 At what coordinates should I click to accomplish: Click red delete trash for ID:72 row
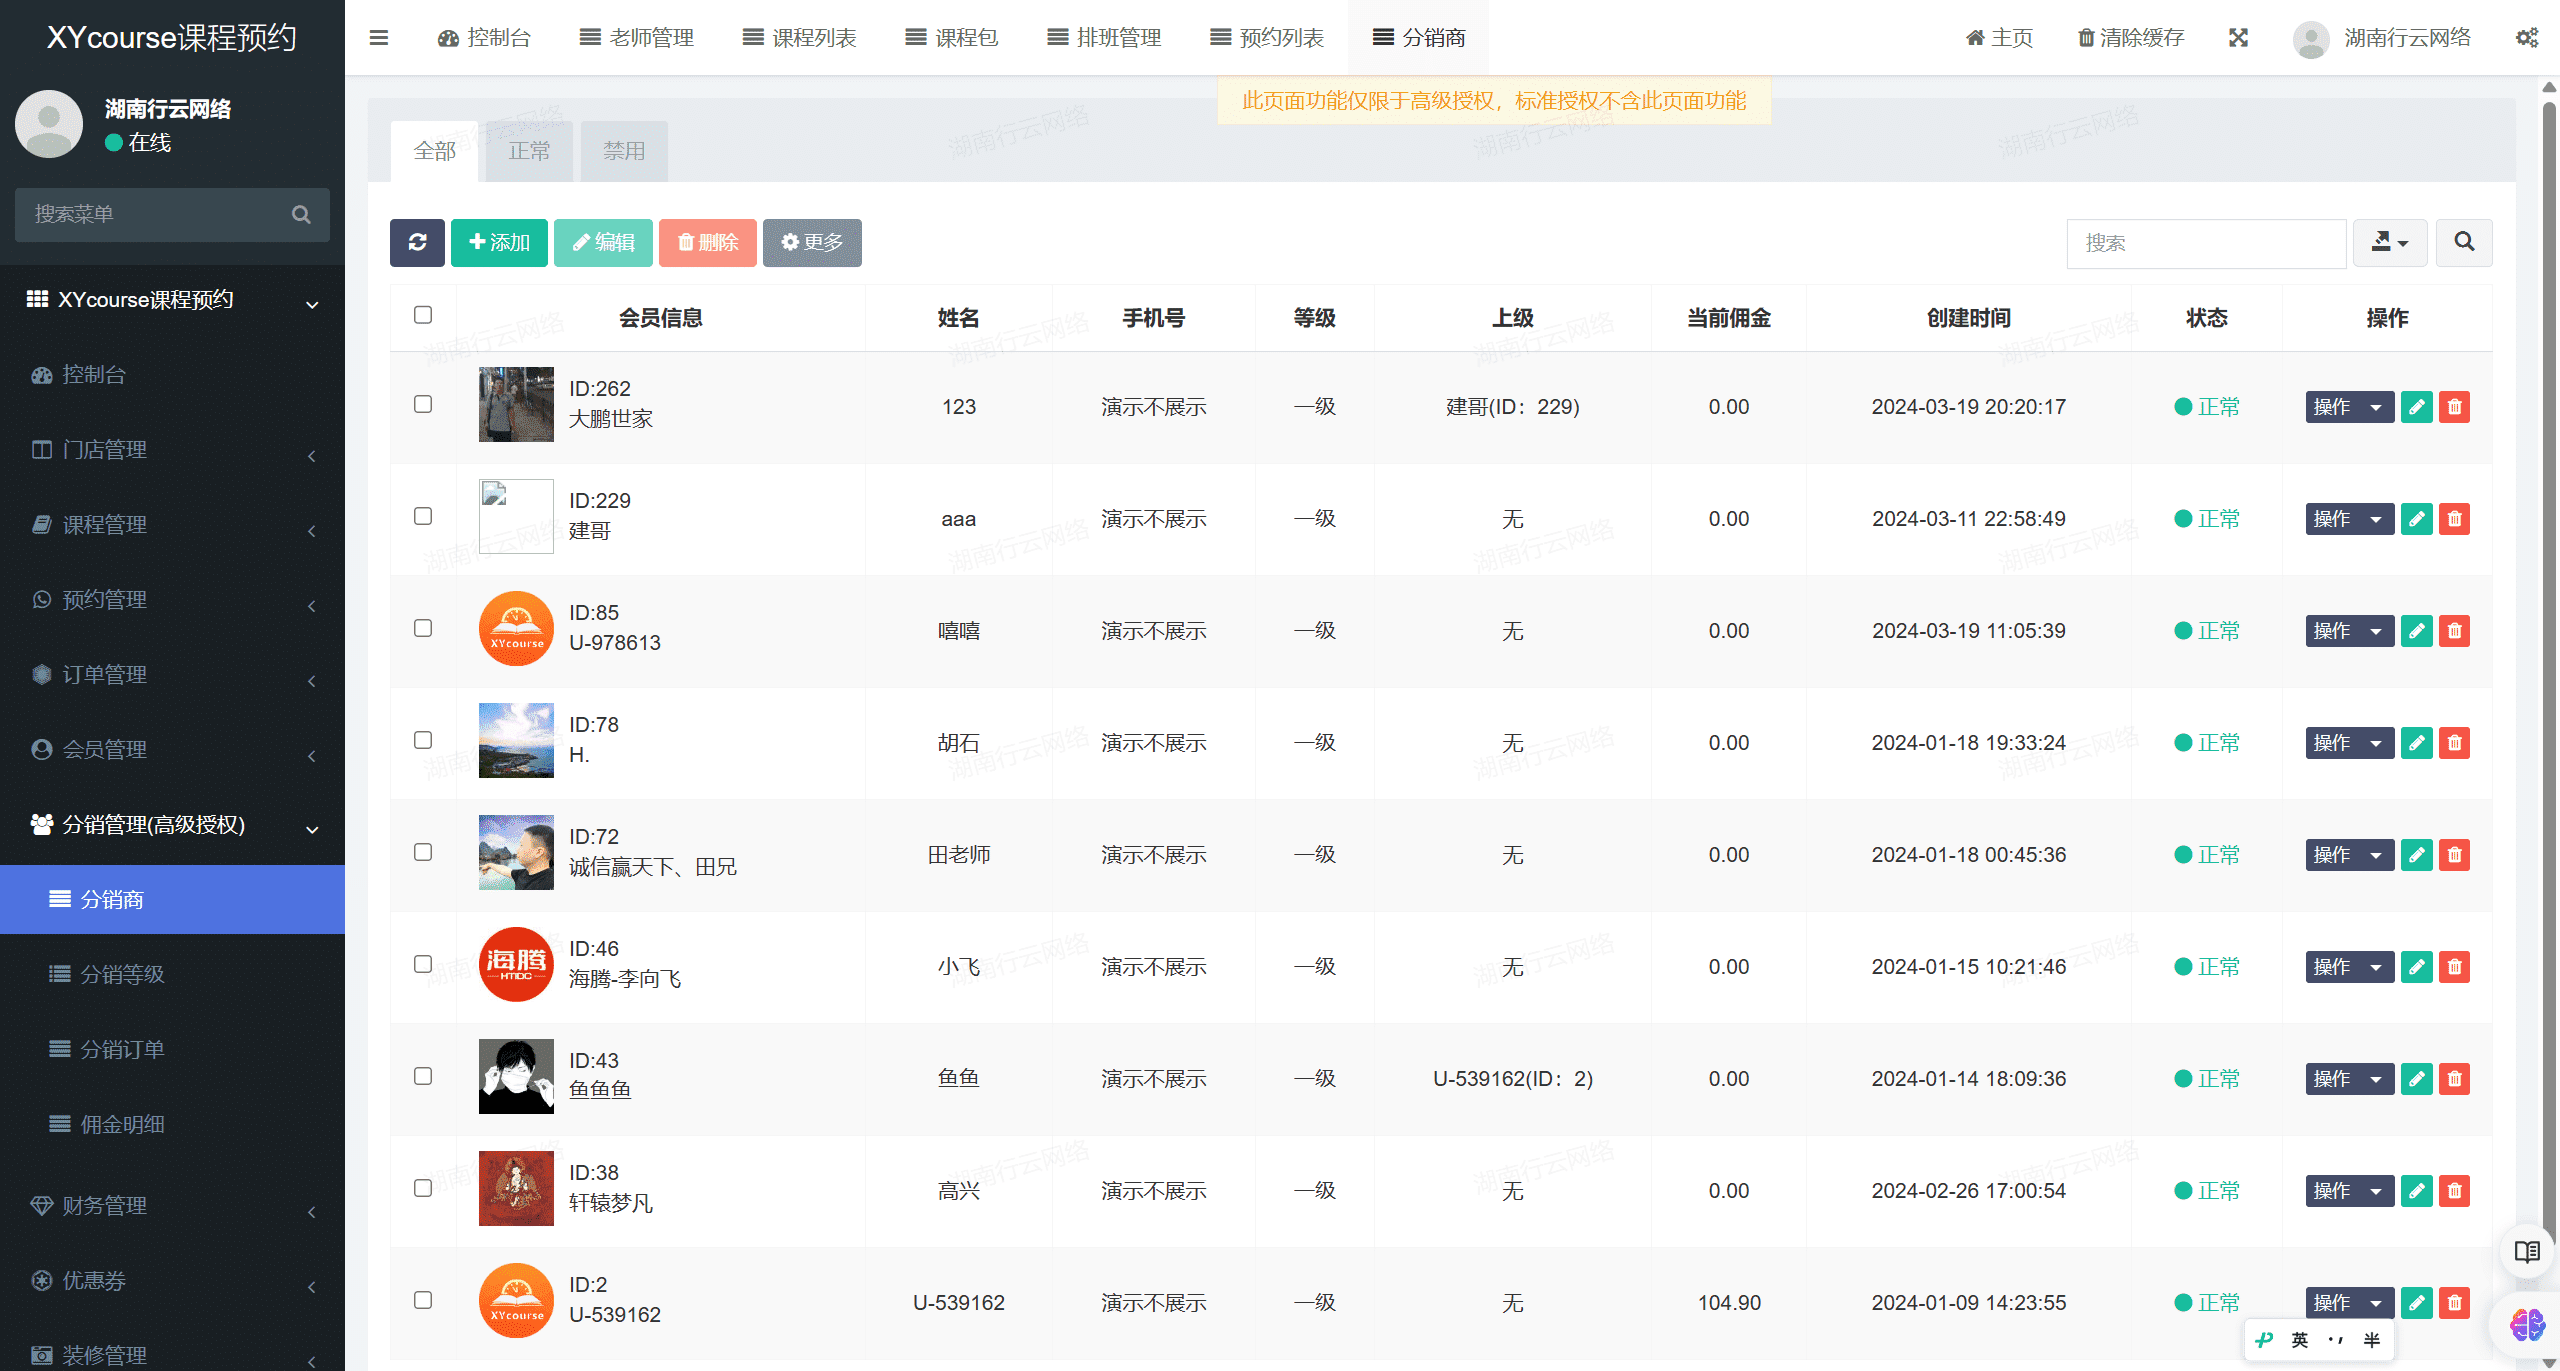pyautogui.click(x=2454, y=855)
